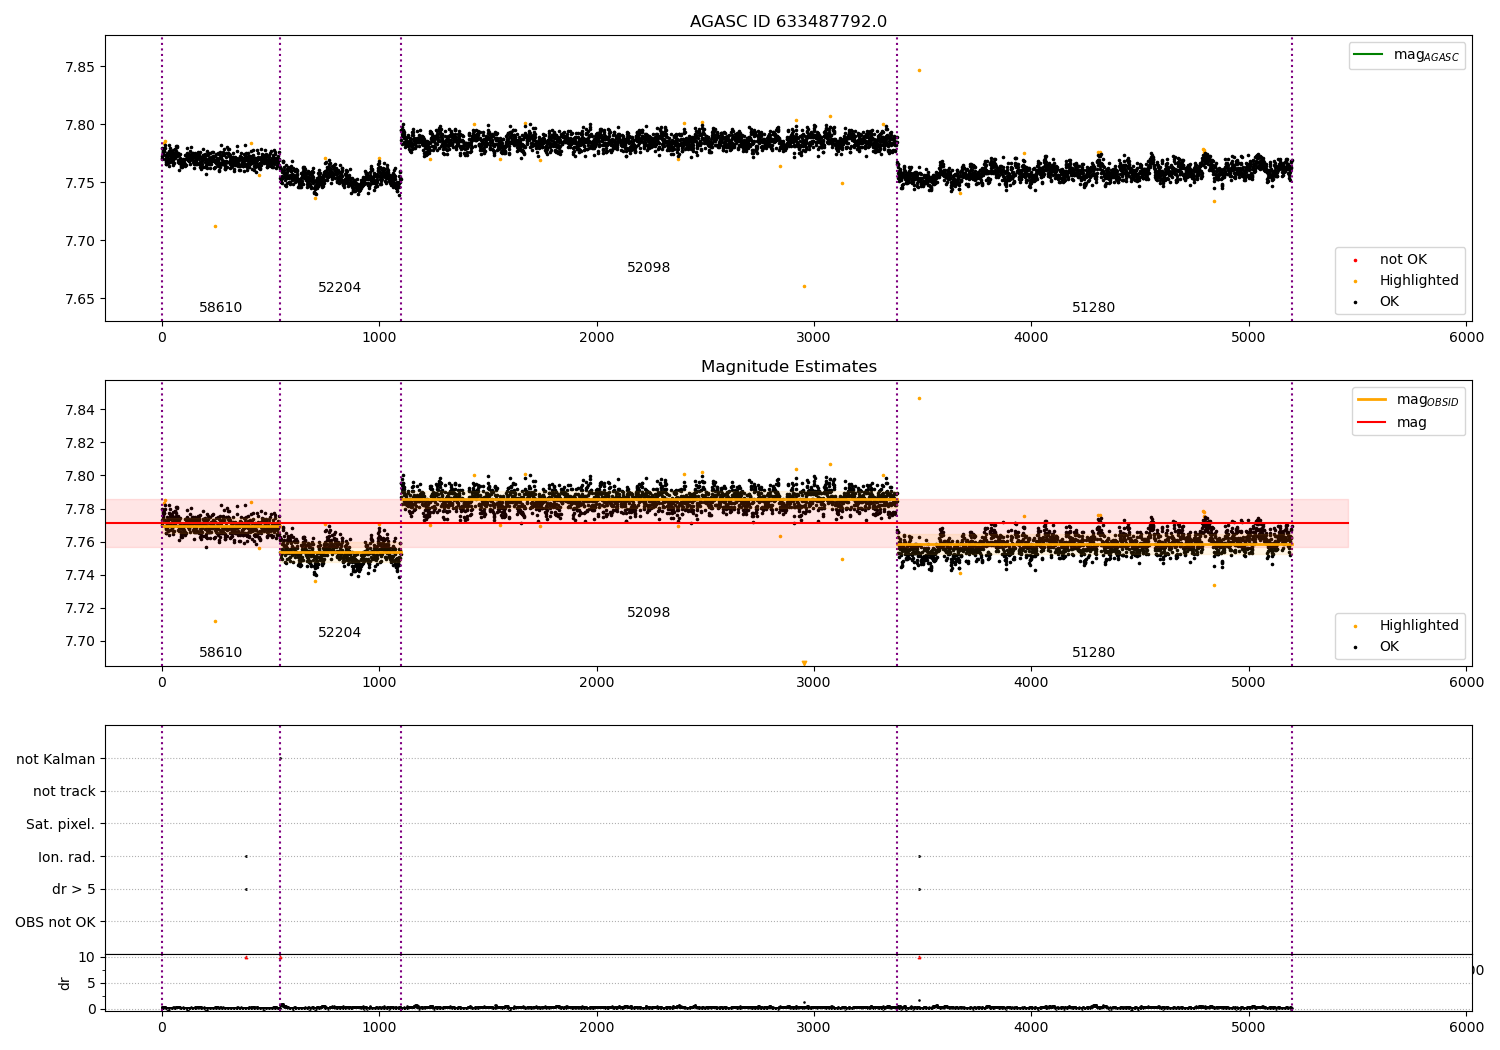Click the 'not Kalman' row label

coord(56,759)
